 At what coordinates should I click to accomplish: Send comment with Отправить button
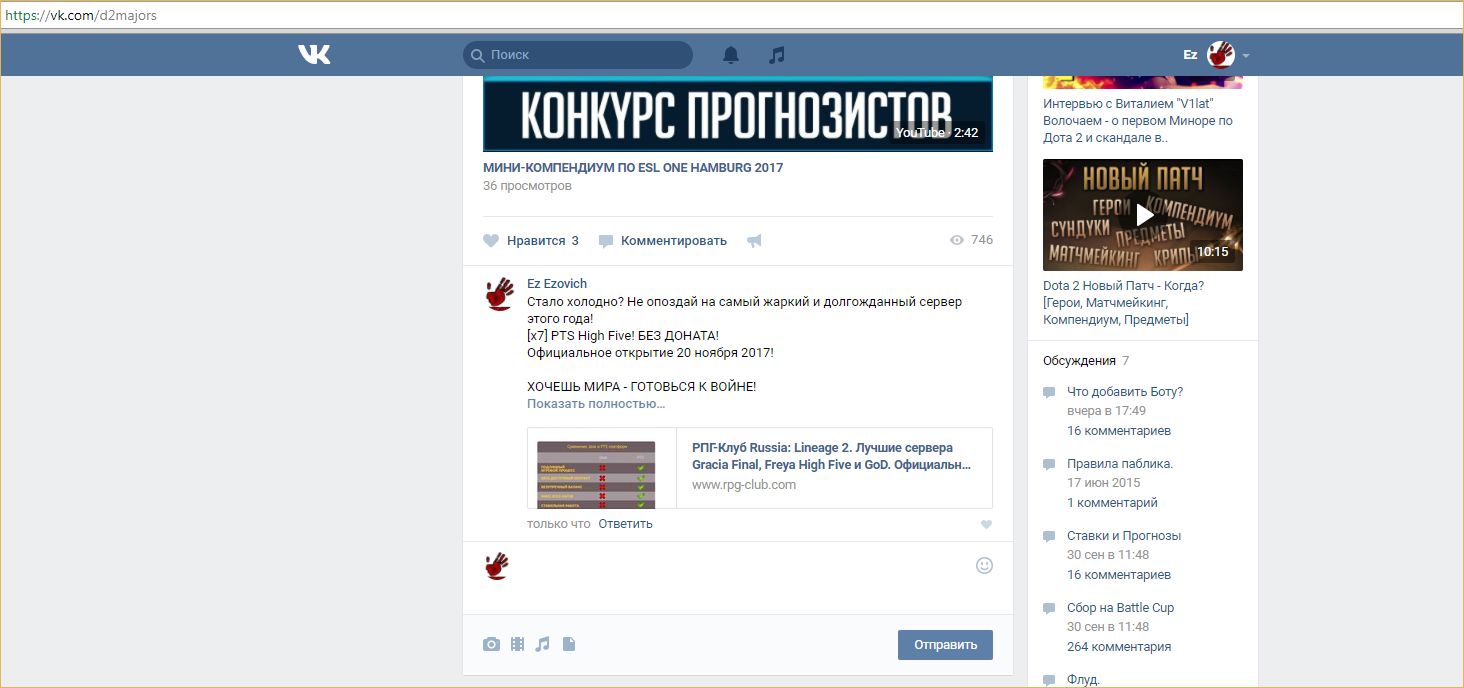click(945, 645)
